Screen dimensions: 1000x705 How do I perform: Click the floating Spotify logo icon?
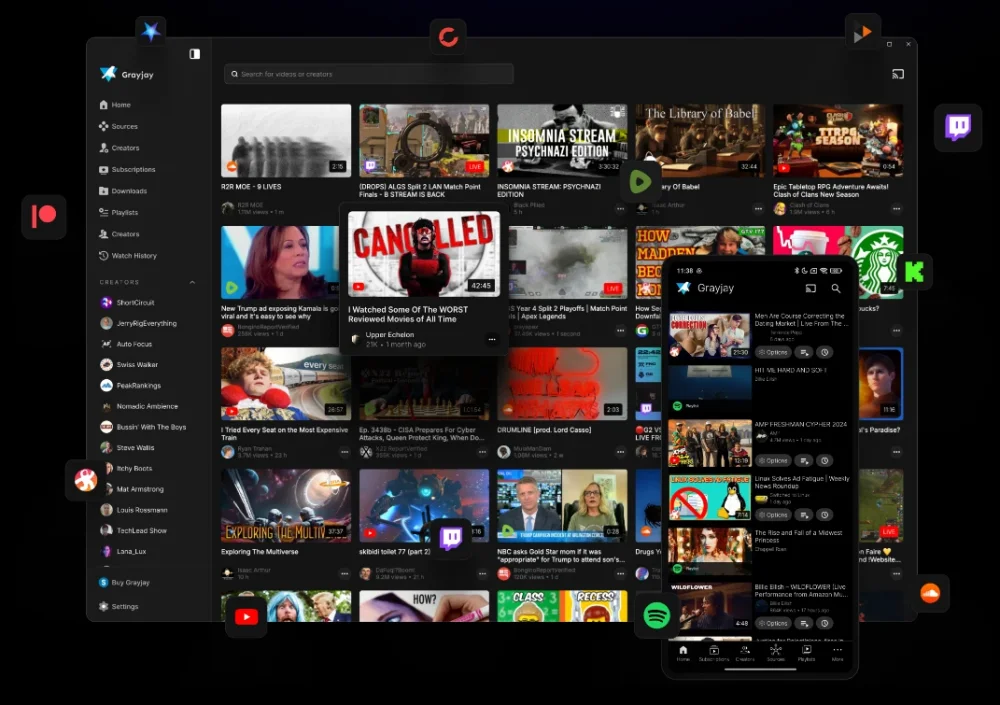pyautogui.click(x=656, y=616)
